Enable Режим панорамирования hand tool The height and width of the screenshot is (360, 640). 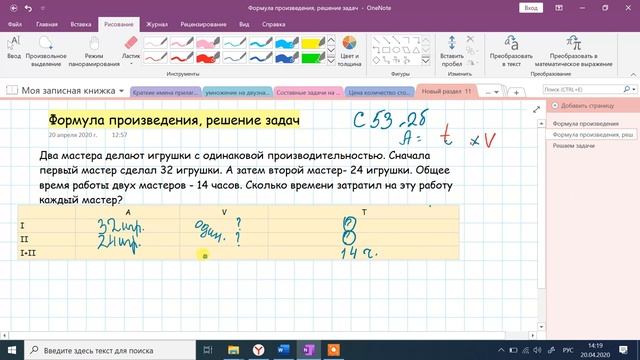point(94,51)
